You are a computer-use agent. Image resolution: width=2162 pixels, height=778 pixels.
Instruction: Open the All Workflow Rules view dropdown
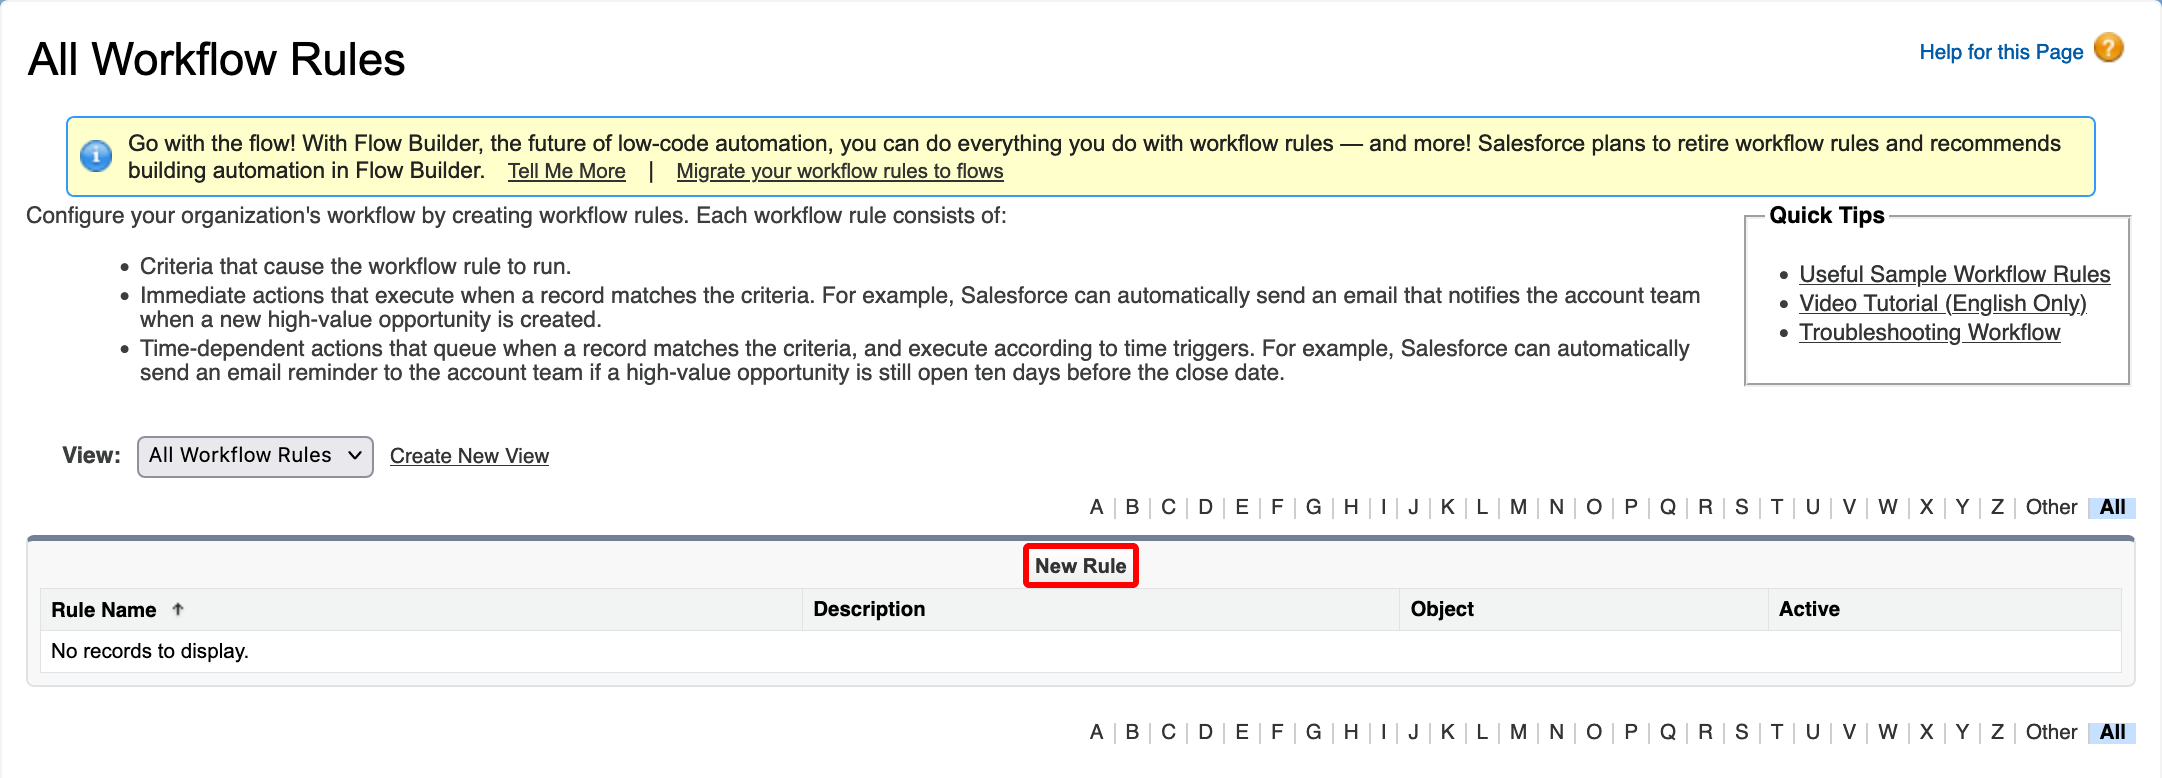[254, 456]
